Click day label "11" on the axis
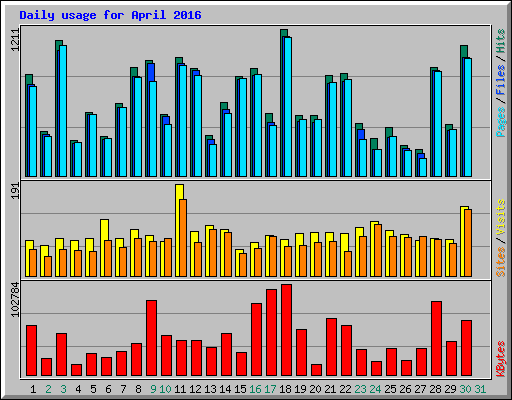Image resolution: width=512 pixels, height=400 pixels. 180,389
